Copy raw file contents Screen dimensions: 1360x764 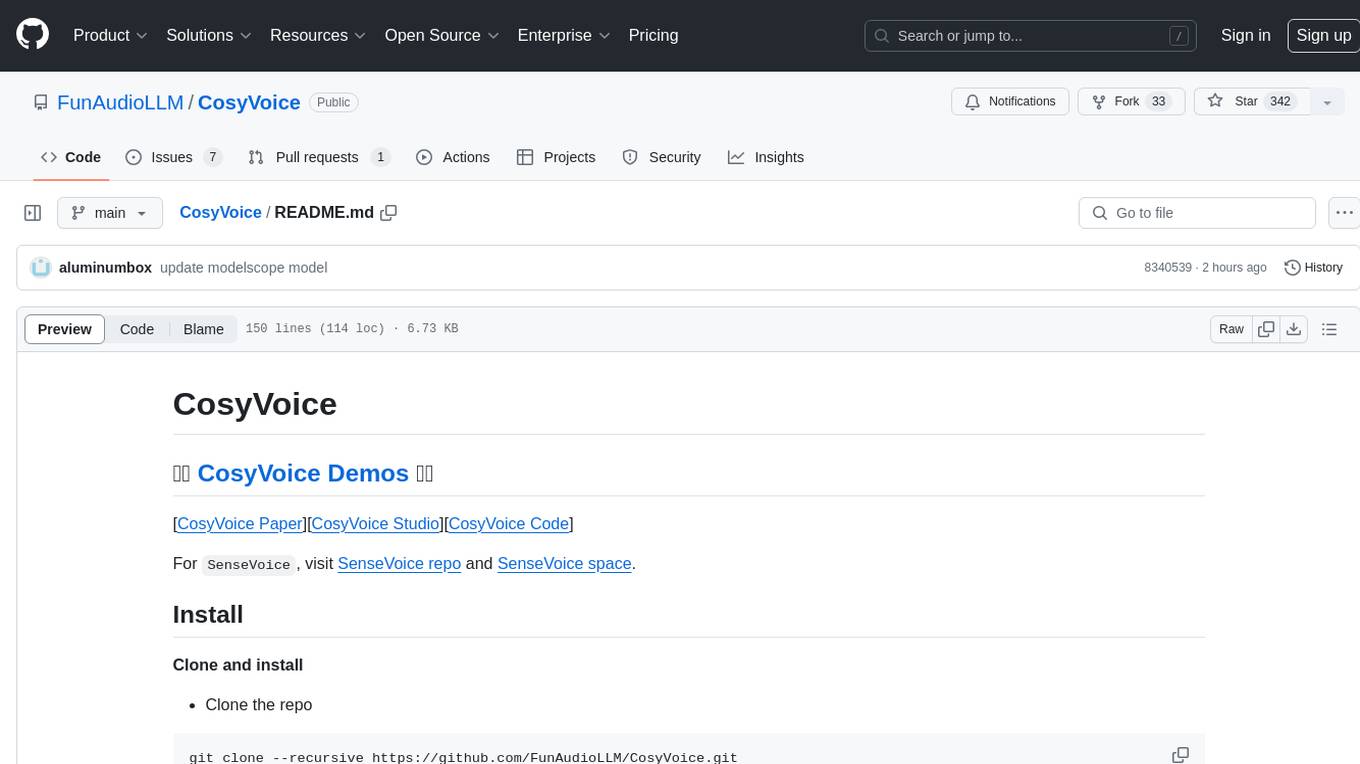coord(1266,329)
